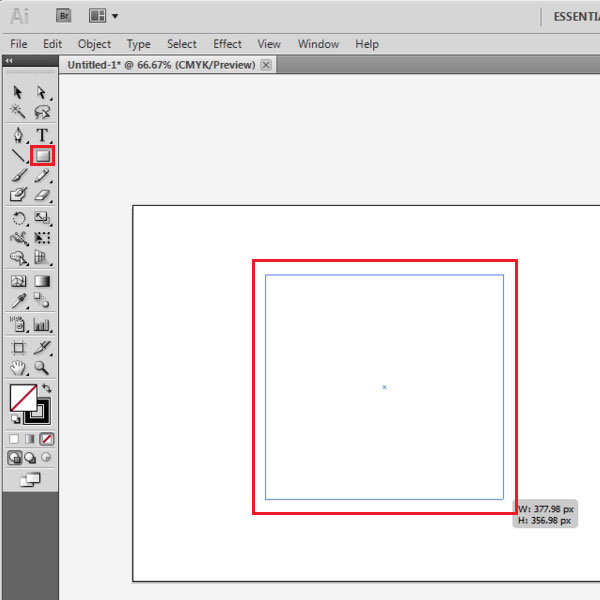Select the Direct Selection tool white arrow
Image resolution: width=600 pixels, height=600 pixels.
tap(41, 92)
